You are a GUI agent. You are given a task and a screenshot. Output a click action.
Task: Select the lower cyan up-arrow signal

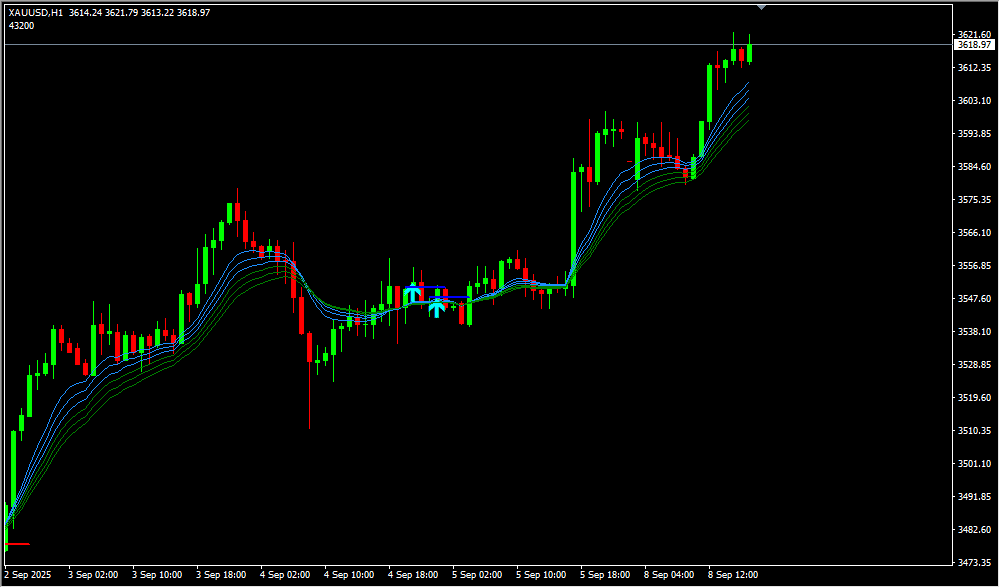click(x=437, y=308)
